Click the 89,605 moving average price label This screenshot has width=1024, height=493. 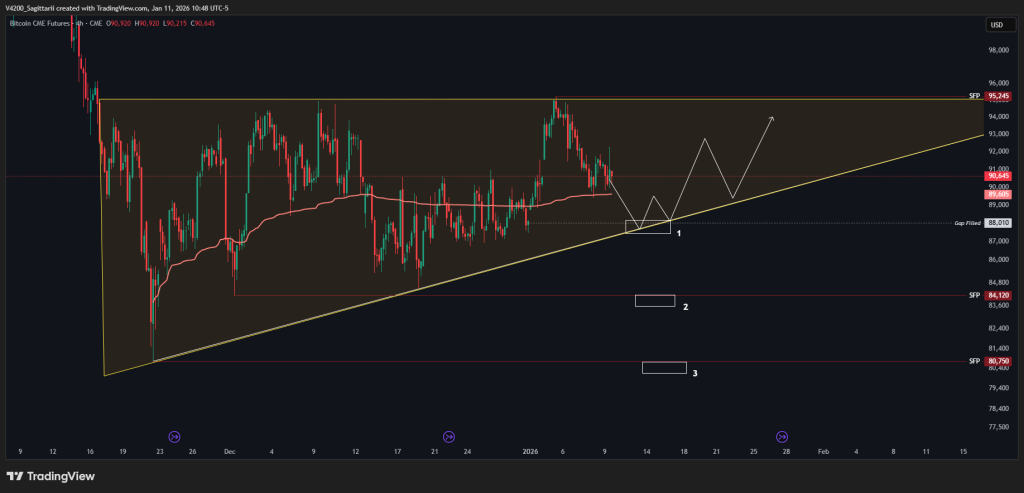click(x=997, y=195)
